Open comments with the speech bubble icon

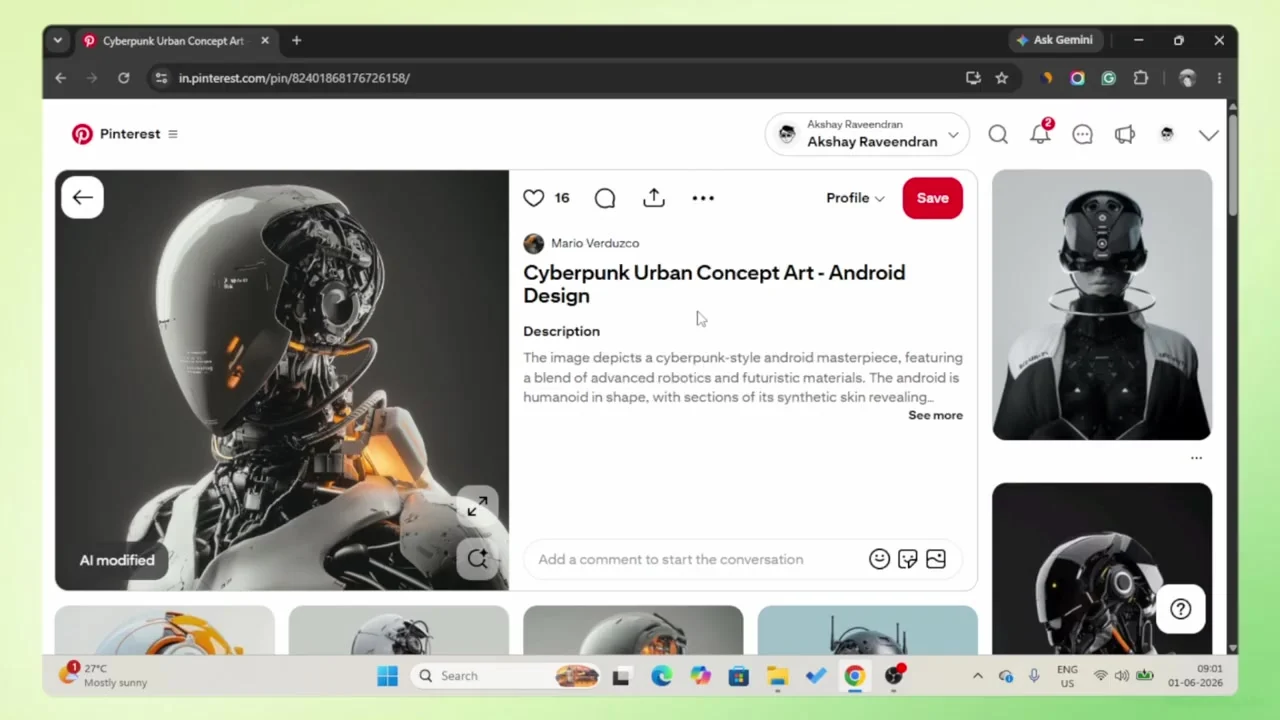(x=605, y=198)
